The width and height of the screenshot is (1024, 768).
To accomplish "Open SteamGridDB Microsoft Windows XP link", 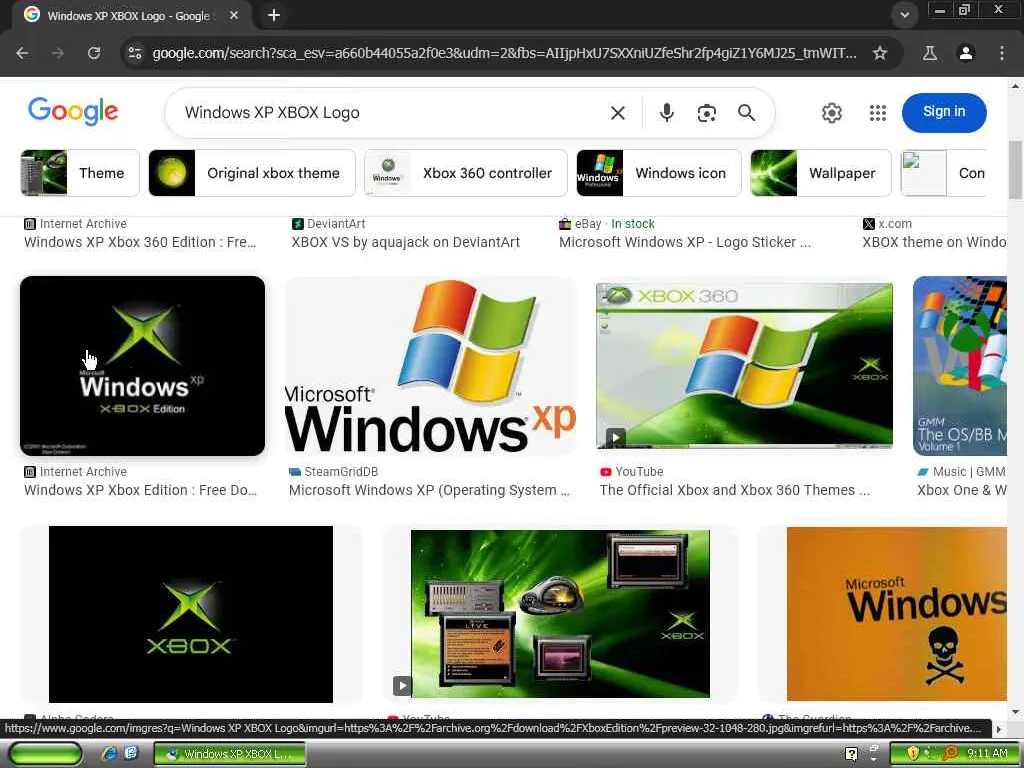I will (x=429, y=490).
